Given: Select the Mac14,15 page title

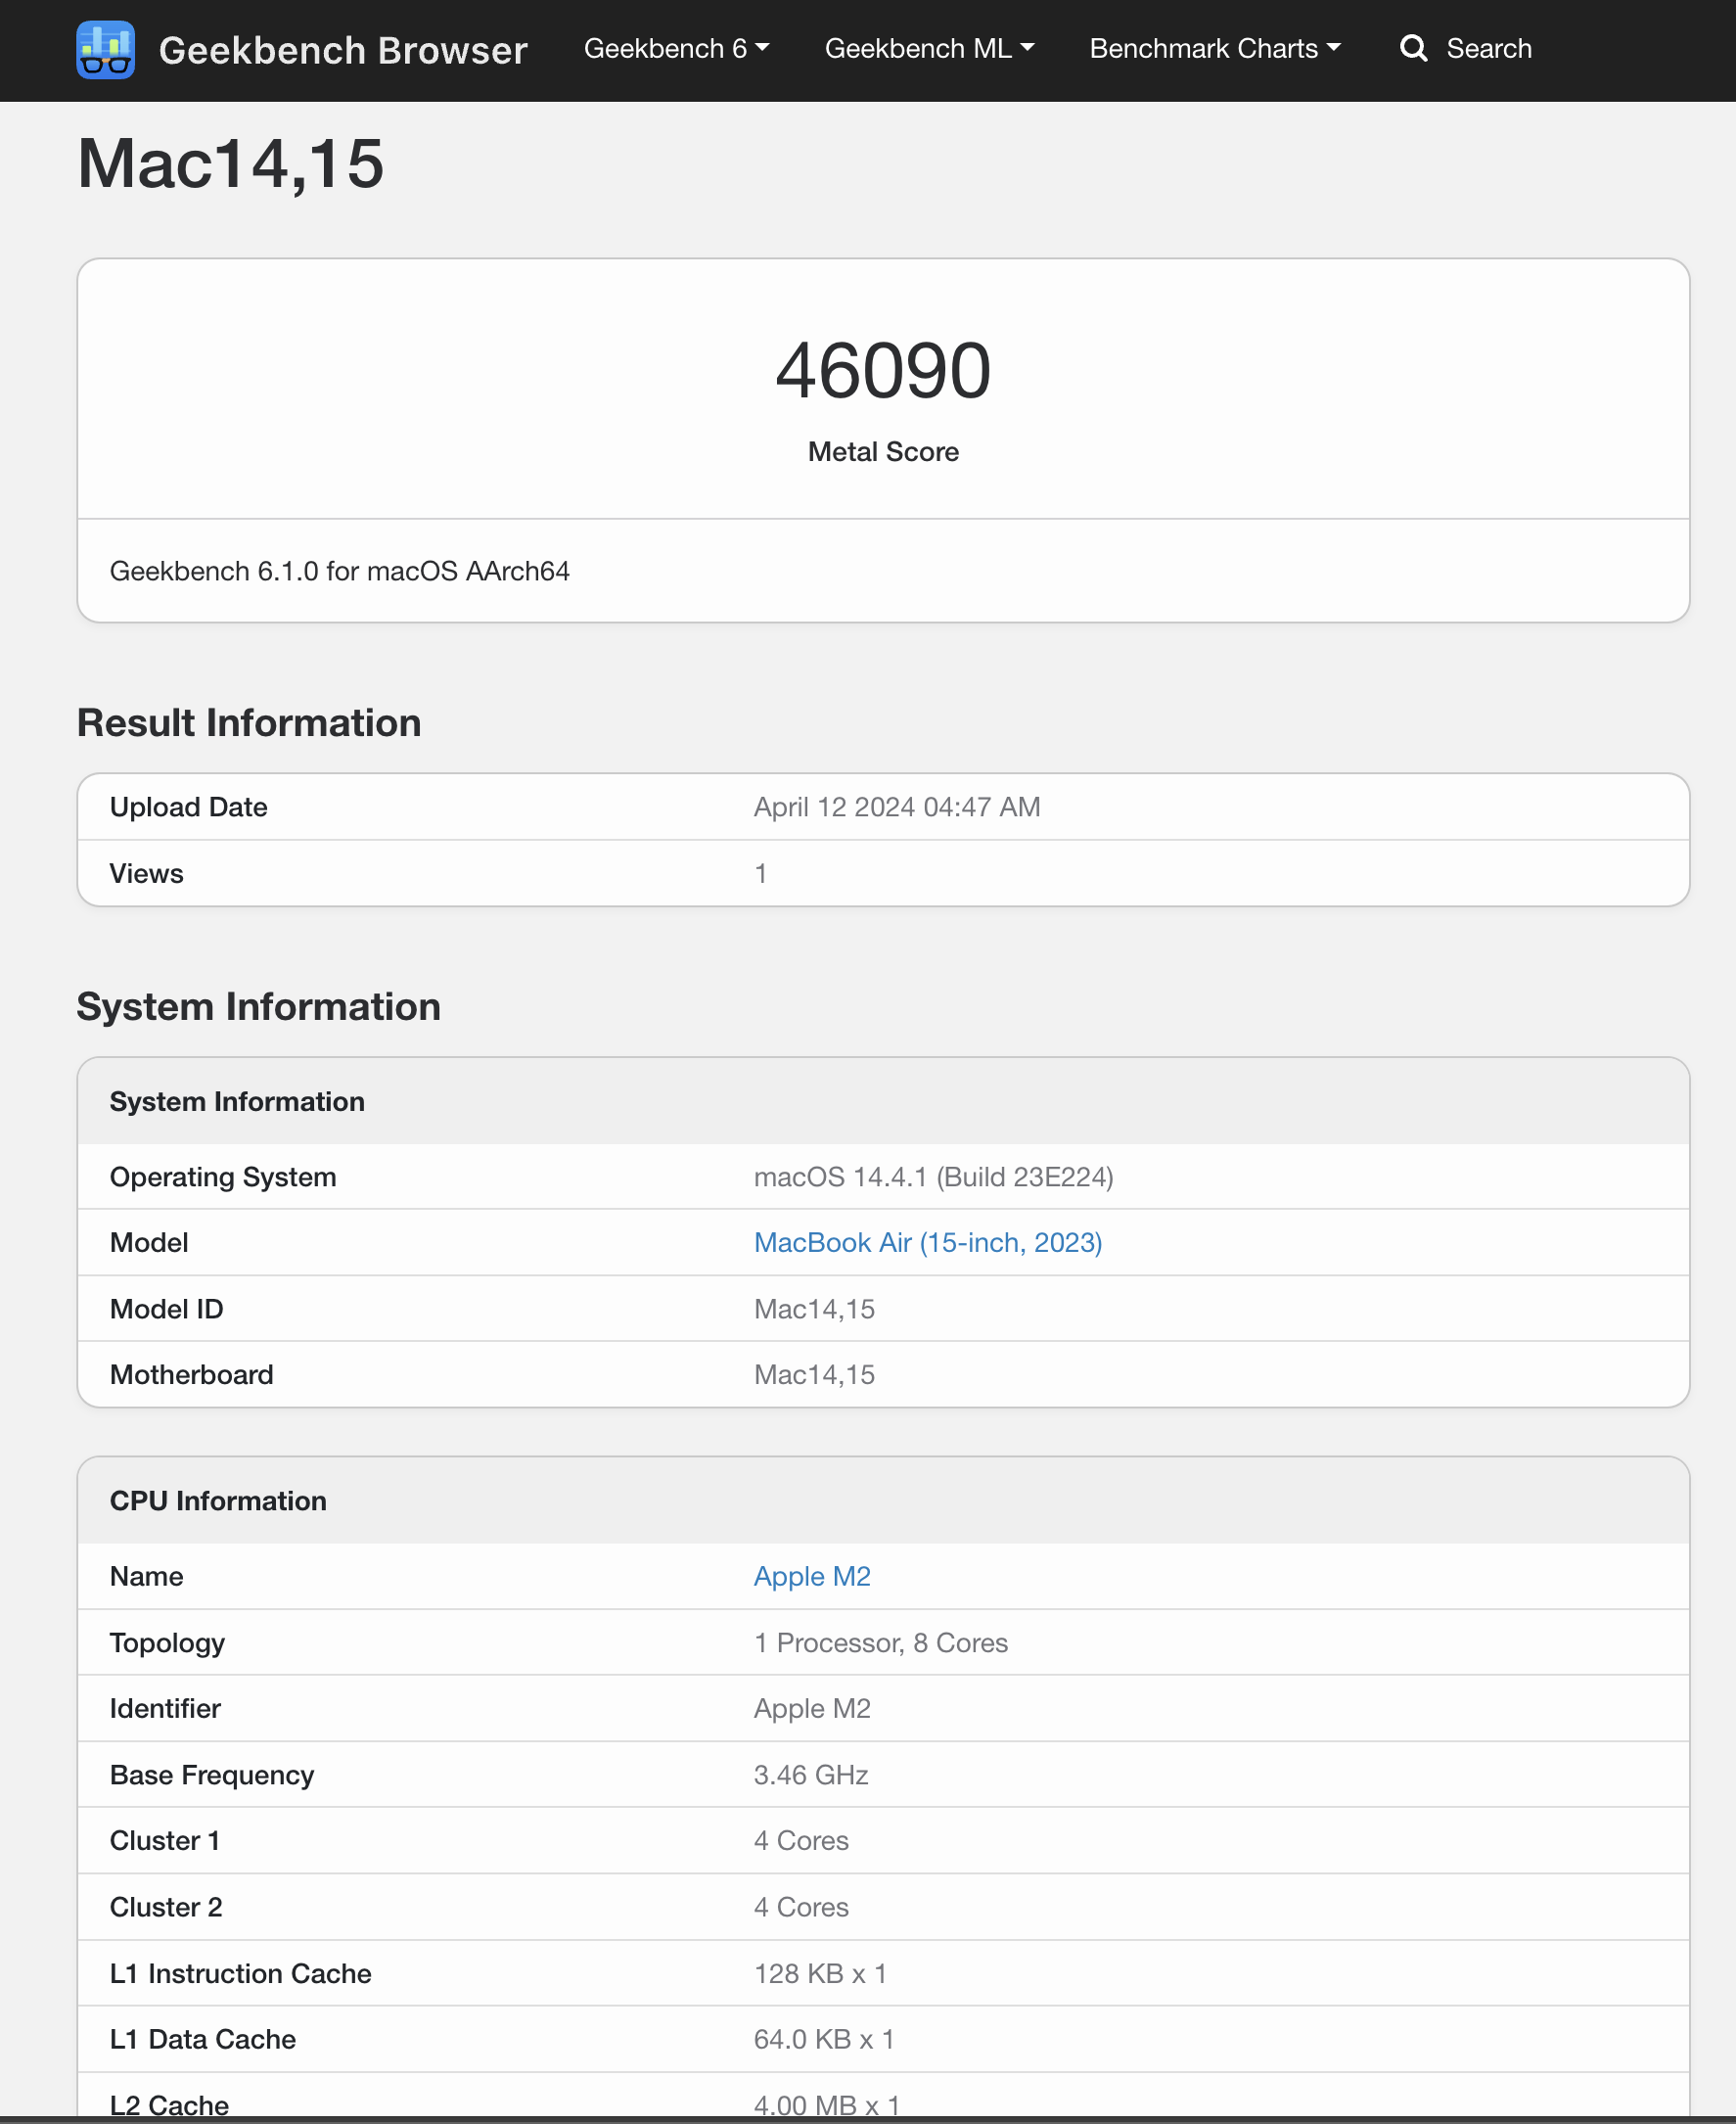Looking at the screenshot, I should 231,162.
